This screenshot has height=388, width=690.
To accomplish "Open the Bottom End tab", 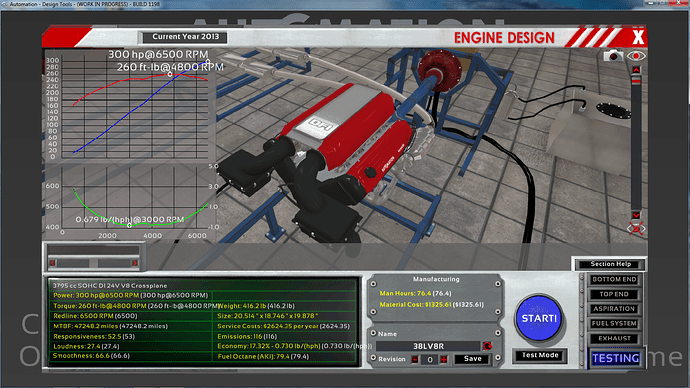I will click(x=614, y=279).
